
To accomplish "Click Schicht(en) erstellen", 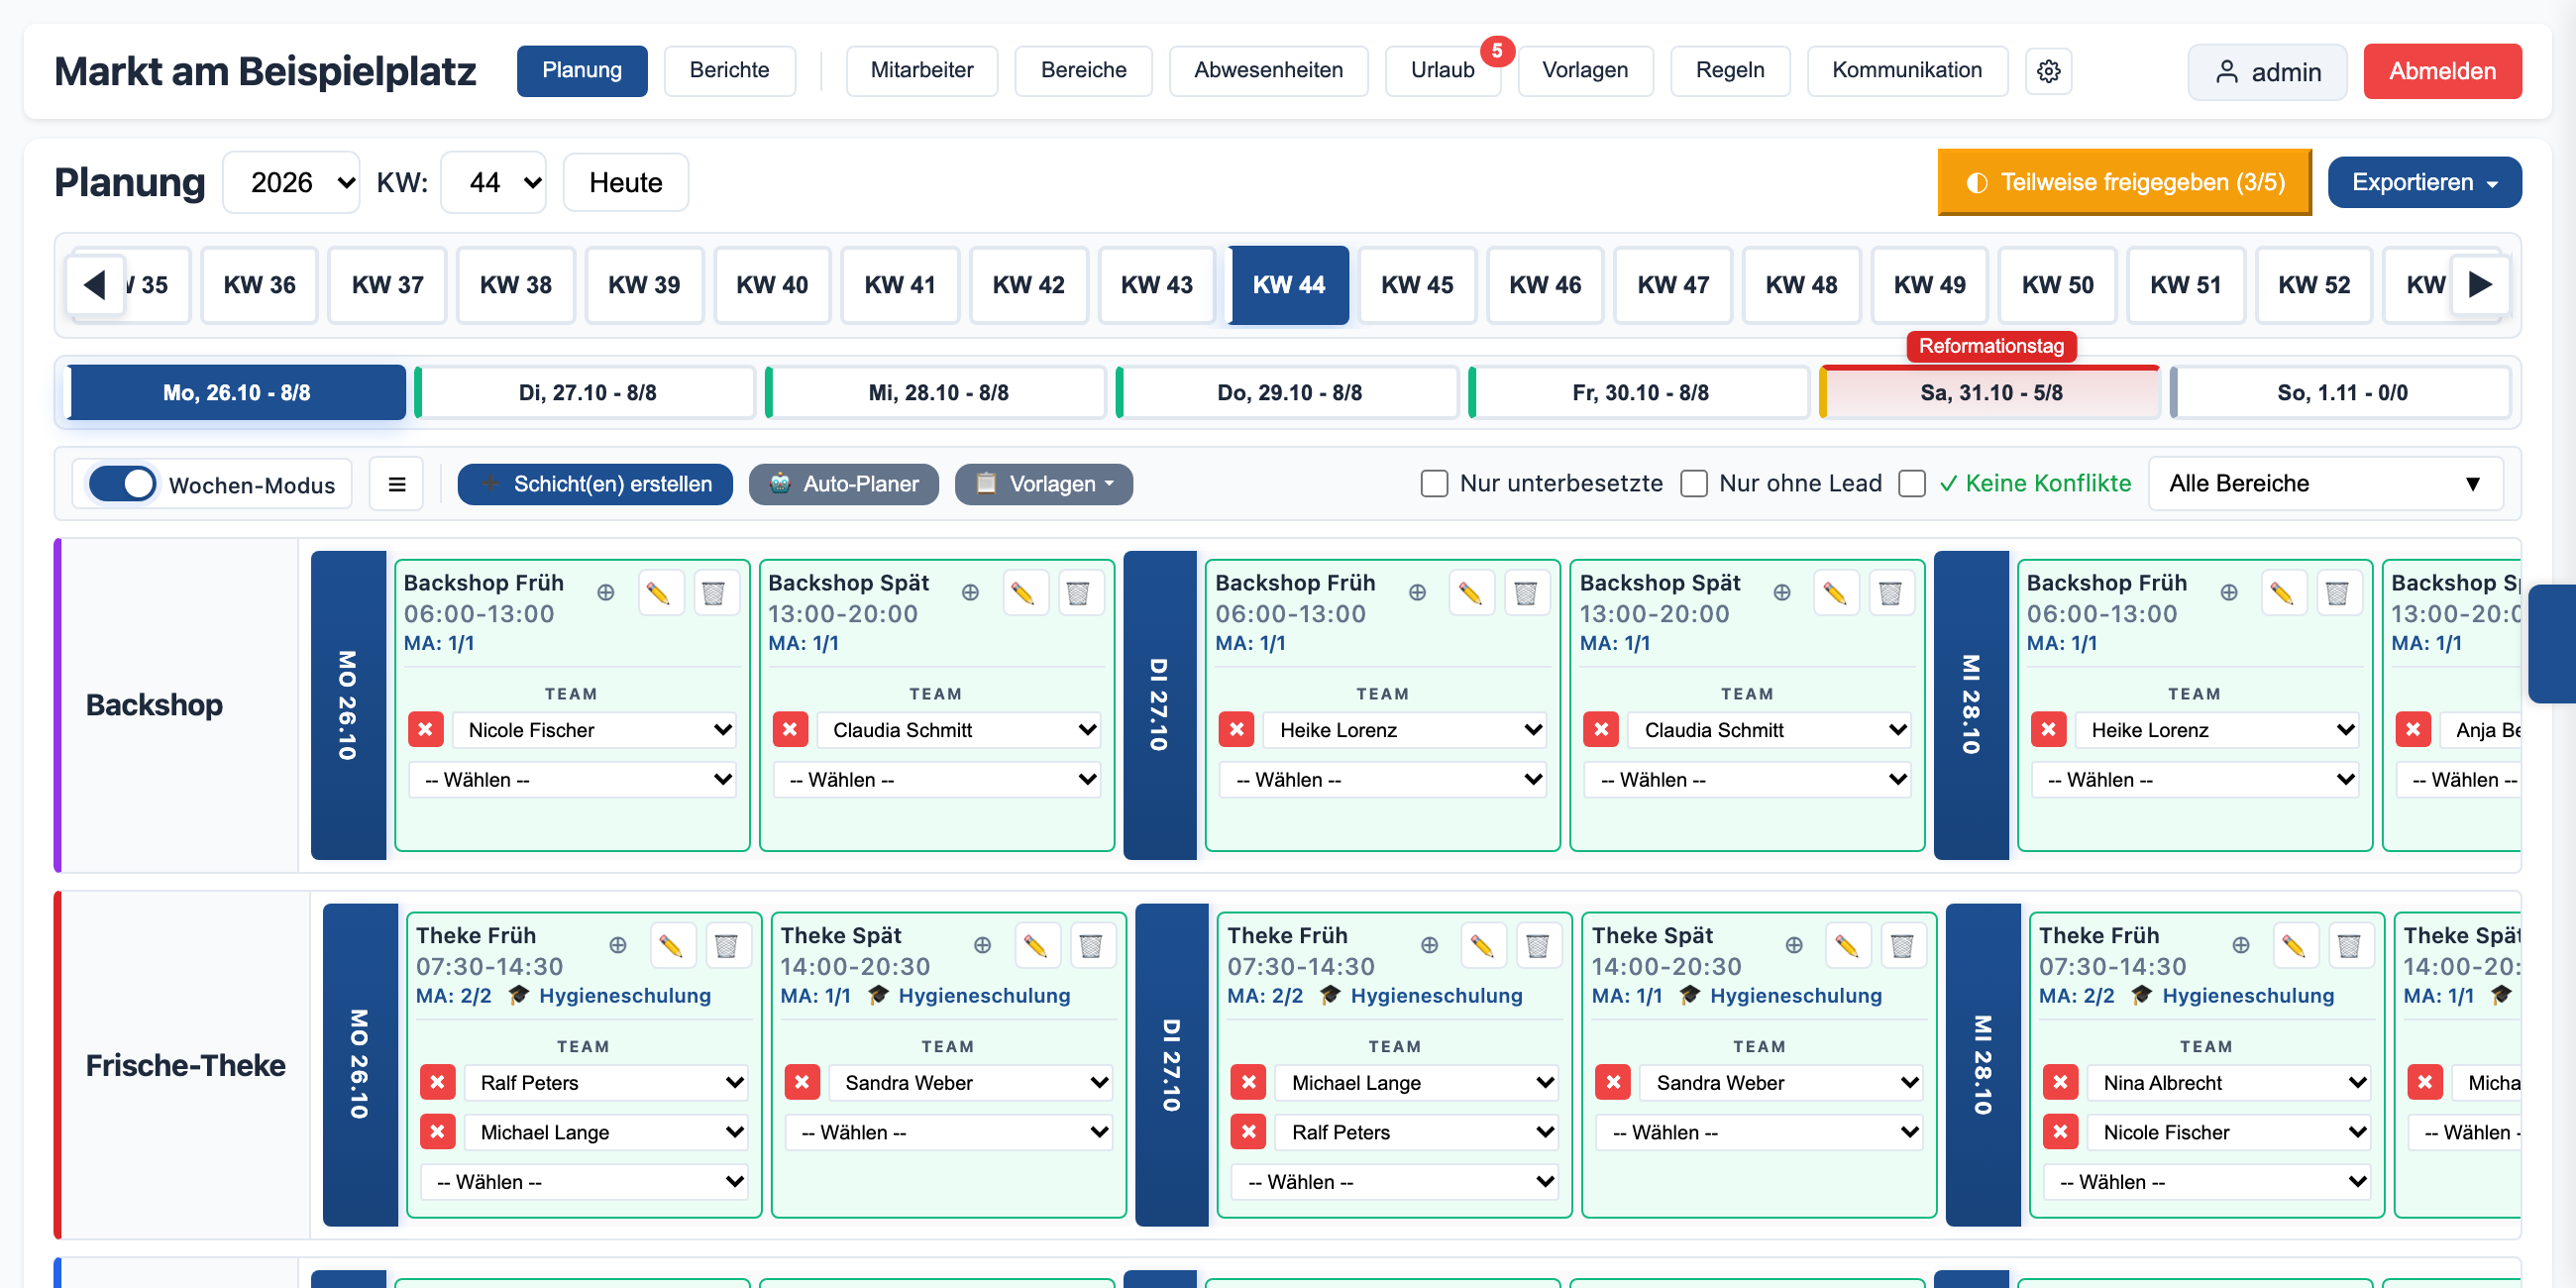I will pyautogui.click(x=595, y=484).
